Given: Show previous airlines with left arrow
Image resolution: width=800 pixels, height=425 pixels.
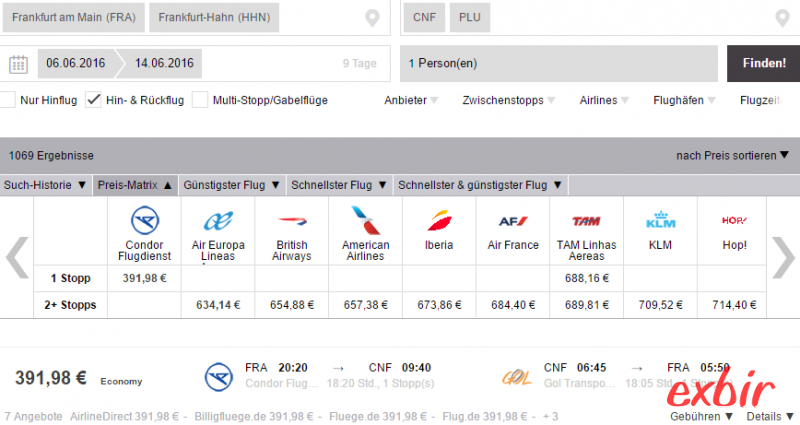Looking at the screenshot, I should coord(17,258).
